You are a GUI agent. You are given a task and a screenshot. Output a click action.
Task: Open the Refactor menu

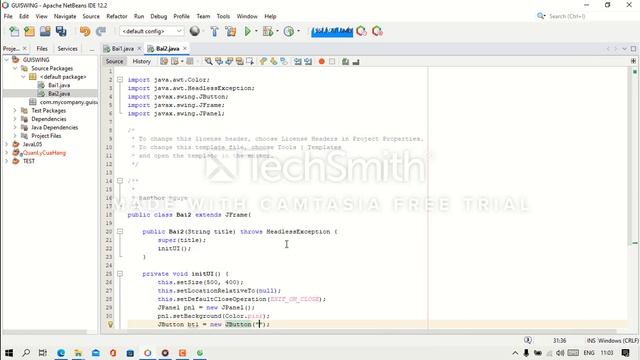click(x=117, y=16)
